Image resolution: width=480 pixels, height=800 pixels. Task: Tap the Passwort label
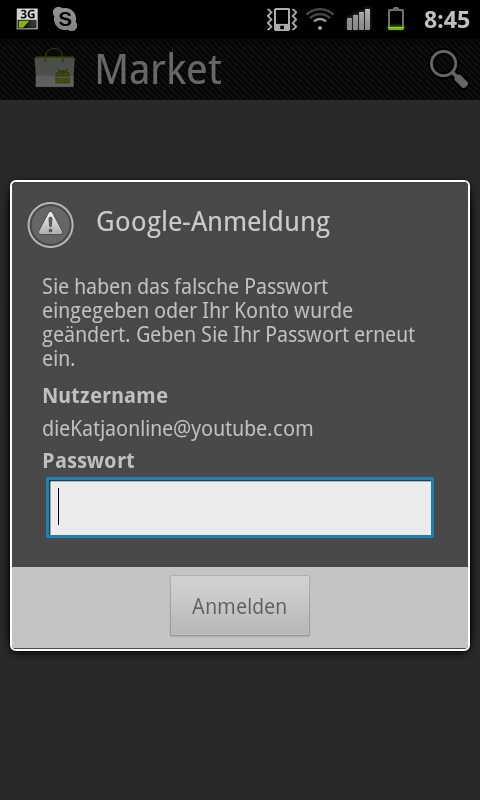point(88,460)
